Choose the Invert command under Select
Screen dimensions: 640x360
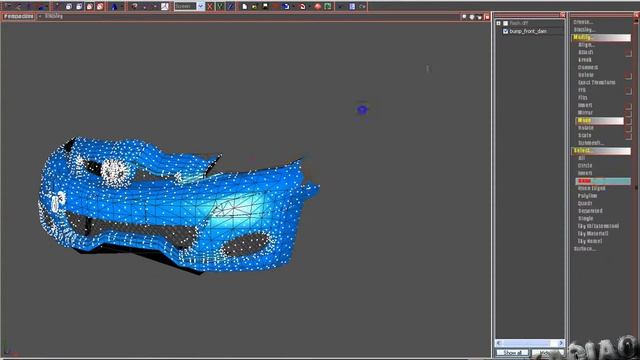(x=585, y=173)
